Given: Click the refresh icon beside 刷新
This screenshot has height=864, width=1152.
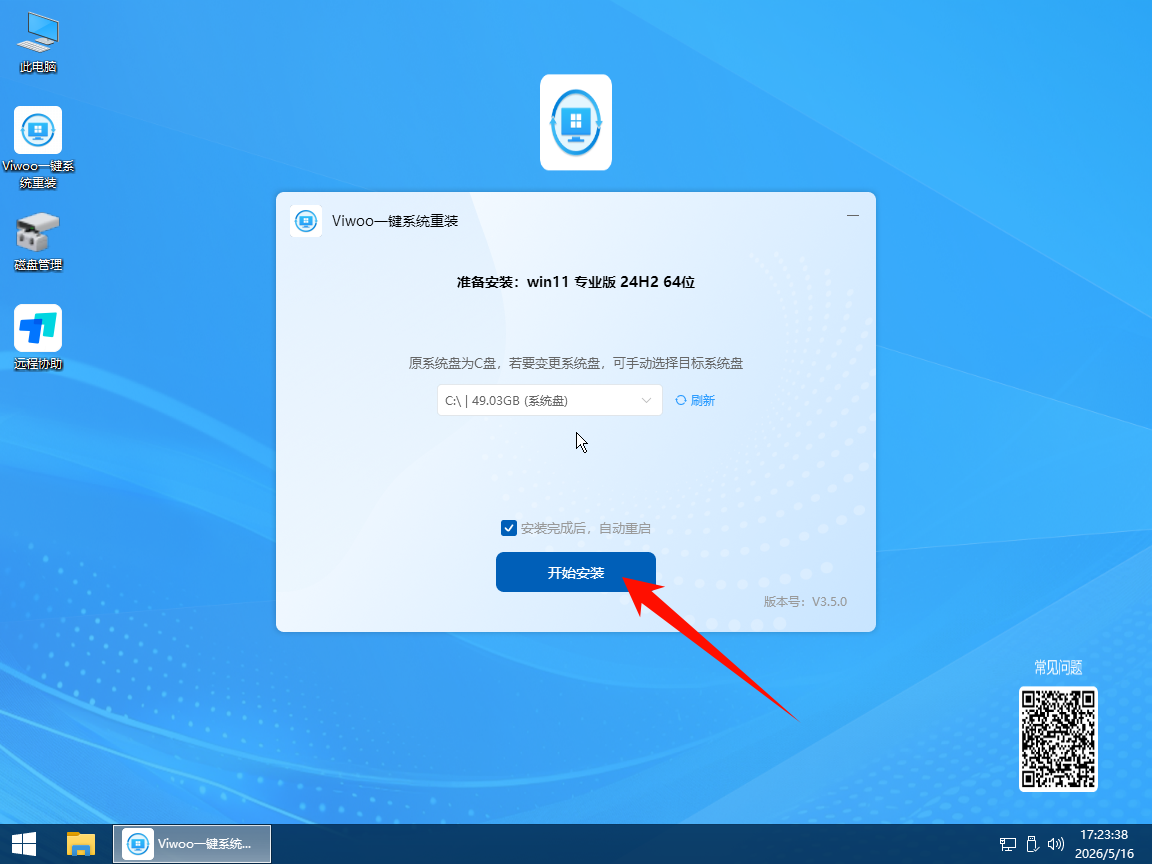Looking at the screenshot, I should [681, 400].
